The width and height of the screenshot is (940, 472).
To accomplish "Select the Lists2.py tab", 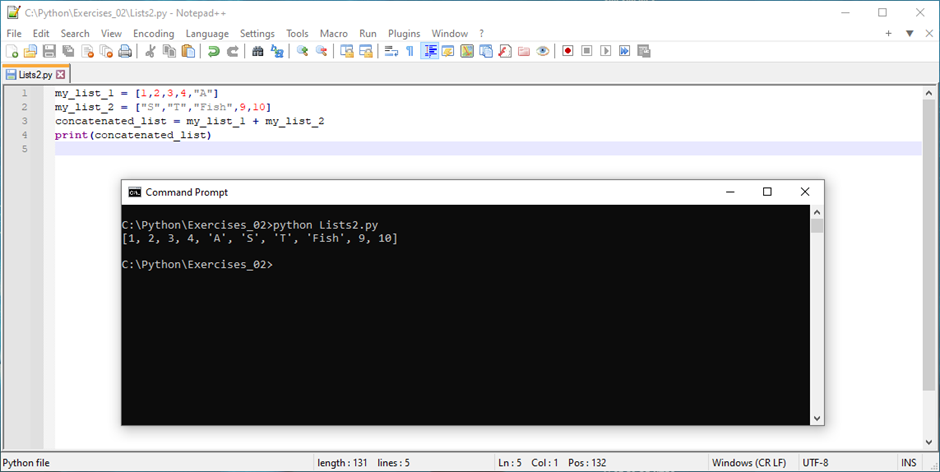I will (x=35, y=74).
